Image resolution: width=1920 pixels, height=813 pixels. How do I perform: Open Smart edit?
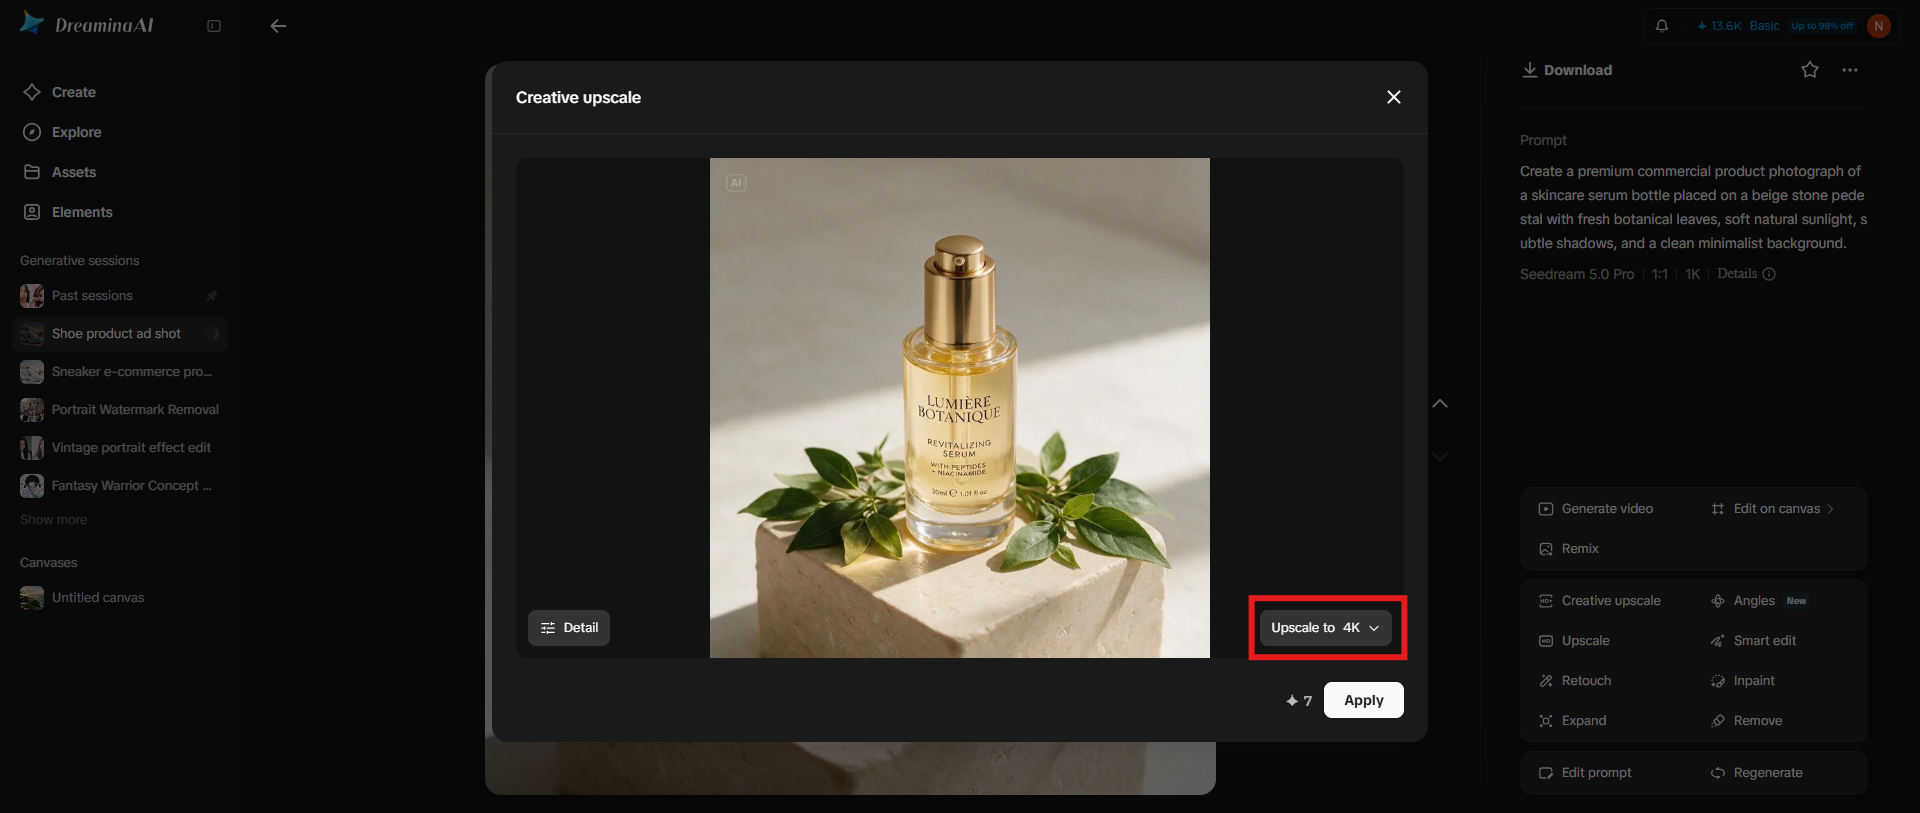click(1754, 641)
